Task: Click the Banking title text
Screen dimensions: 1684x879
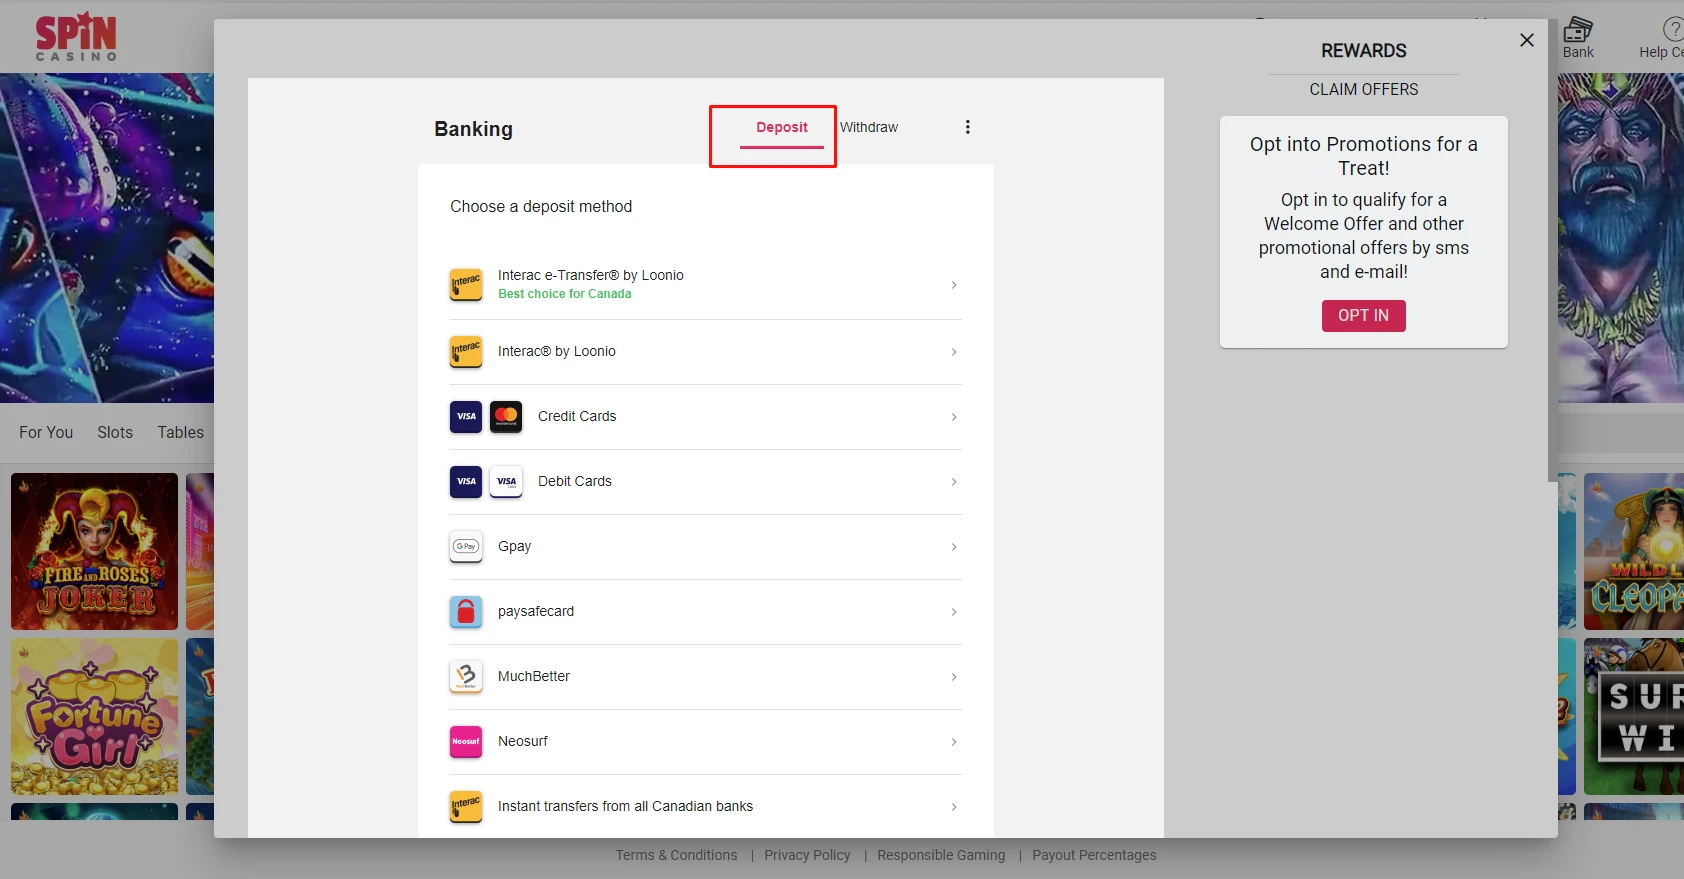Action: [x=474, y=129]
